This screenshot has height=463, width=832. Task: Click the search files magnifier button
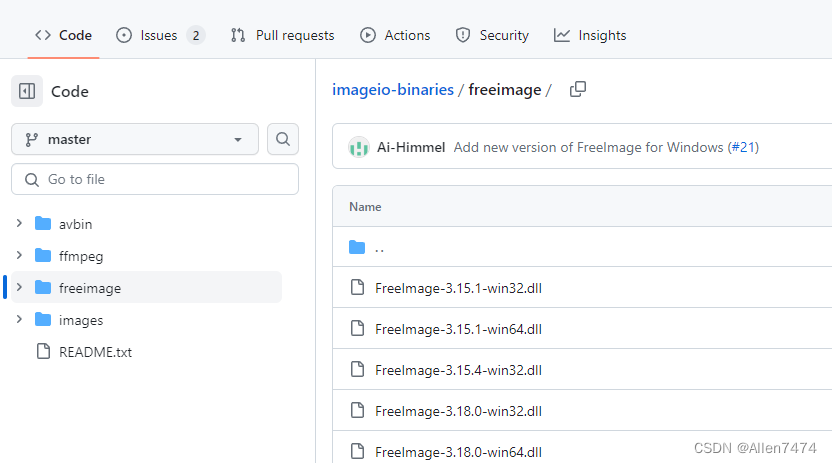point(283,139)
